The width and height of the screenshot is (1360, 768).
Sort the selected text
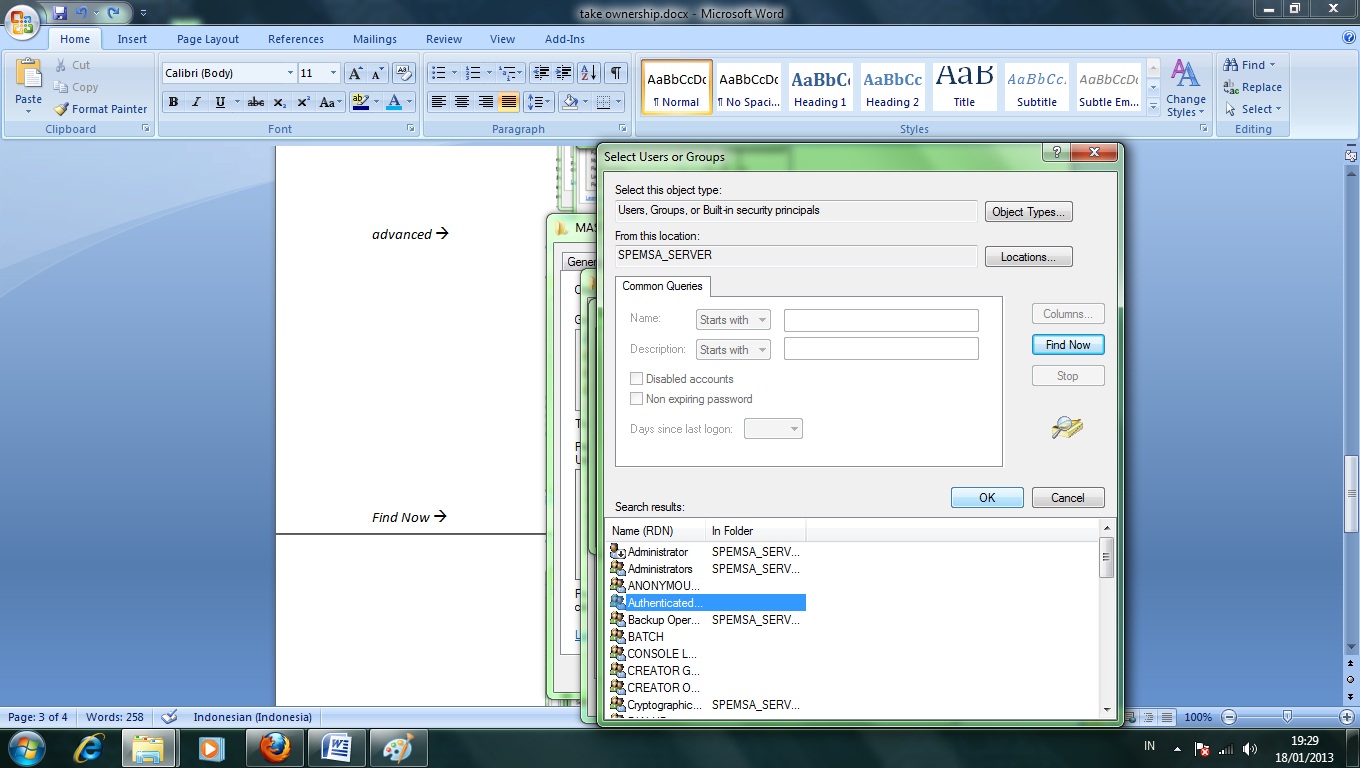pos(589,73)
